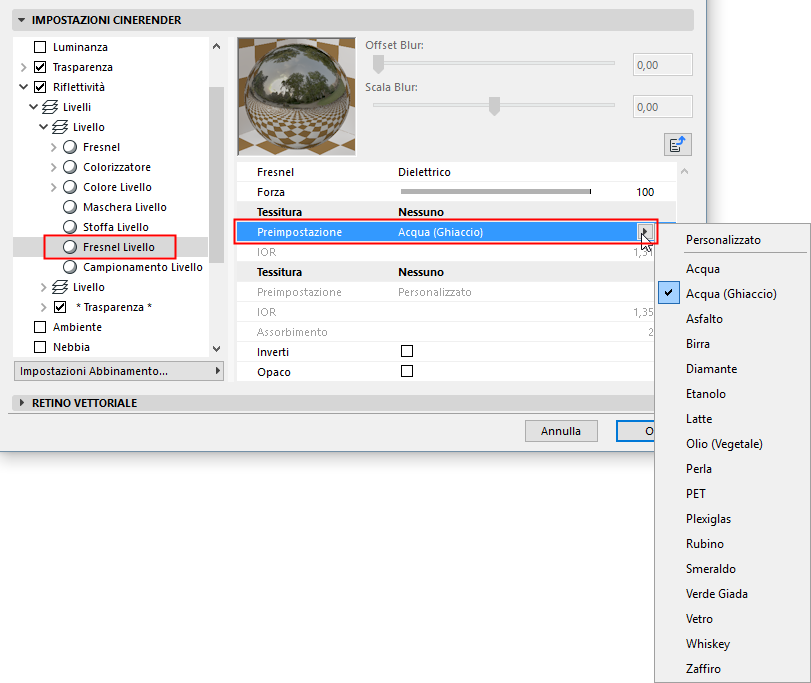Image resolution: width=811 pixels, height=683 pixels.
Task: Click the tree list scroll-down arrow
Action: tap(217, 349)
